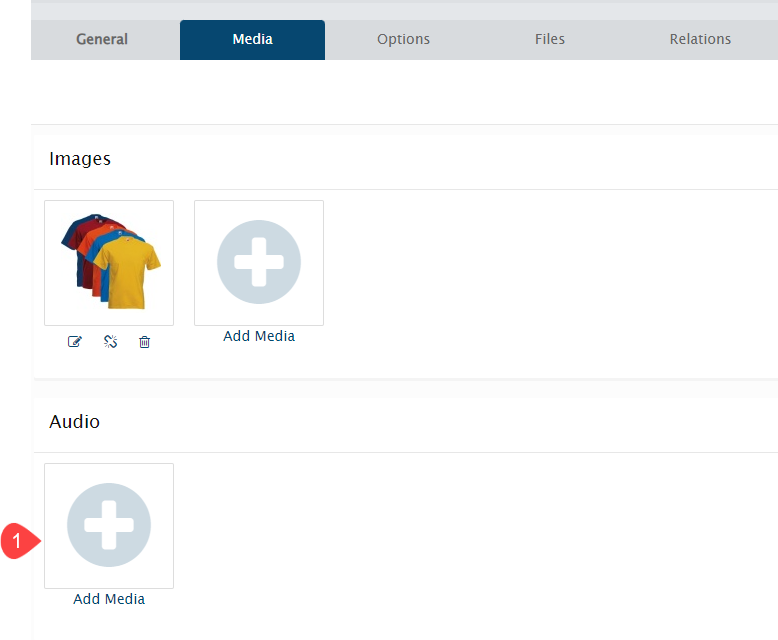Viewport: 778px width, 640px height.
Task: Open the Relations tab
Action: 700,39
